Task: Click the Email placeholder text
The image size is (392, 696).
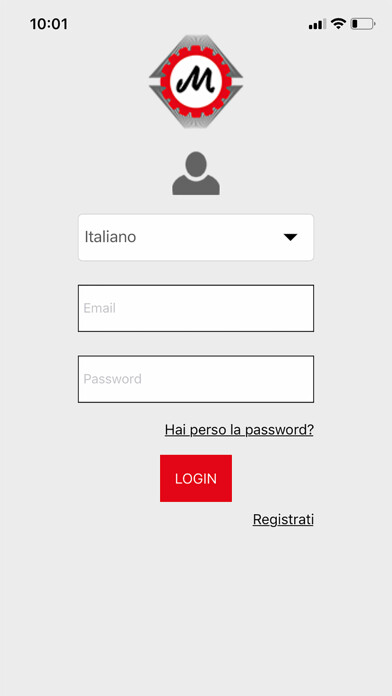Action: click(99, 308)
